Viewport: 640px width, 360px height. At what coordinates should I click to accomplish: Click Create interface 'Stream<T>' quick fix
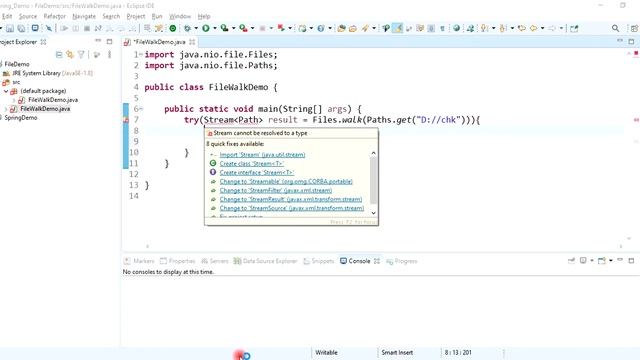[257, 173]
